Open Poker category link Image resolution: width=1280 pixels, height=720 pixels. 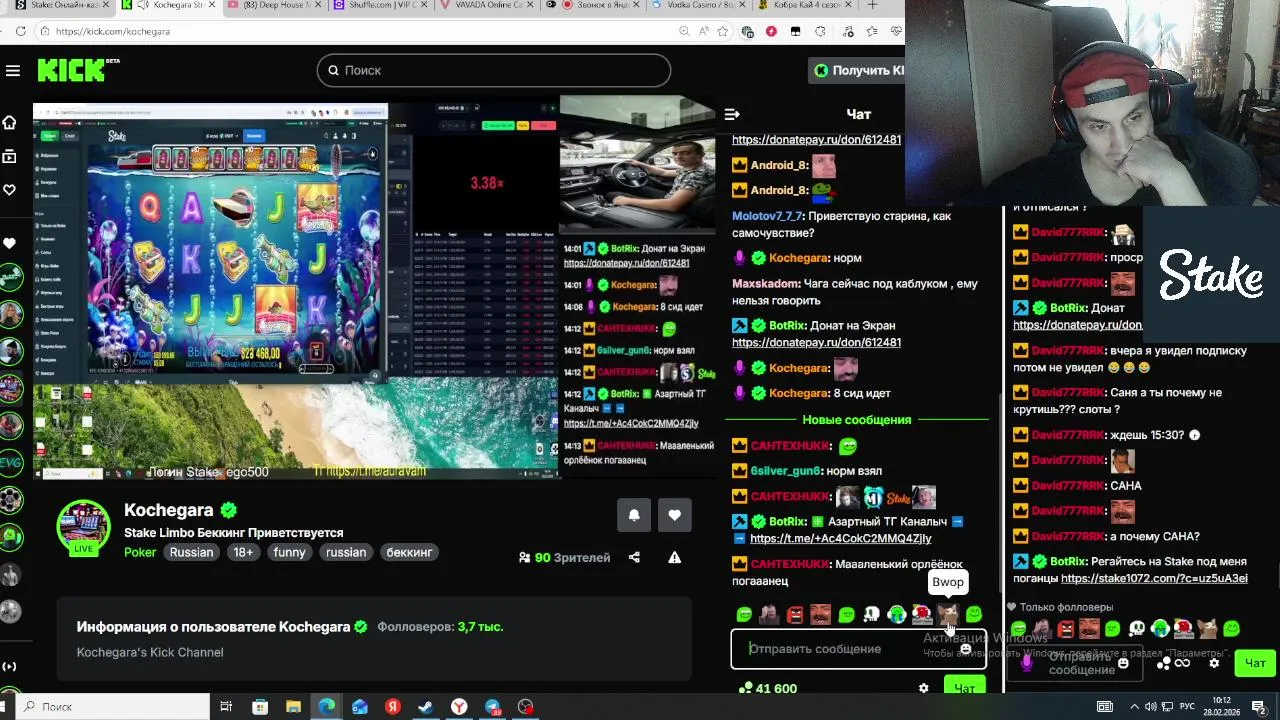coord(140,552)
